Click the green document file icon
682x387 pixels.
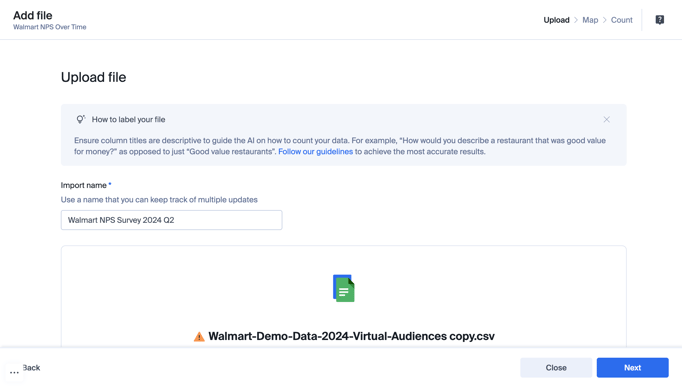pyautogui.click(x=344, y=288)
